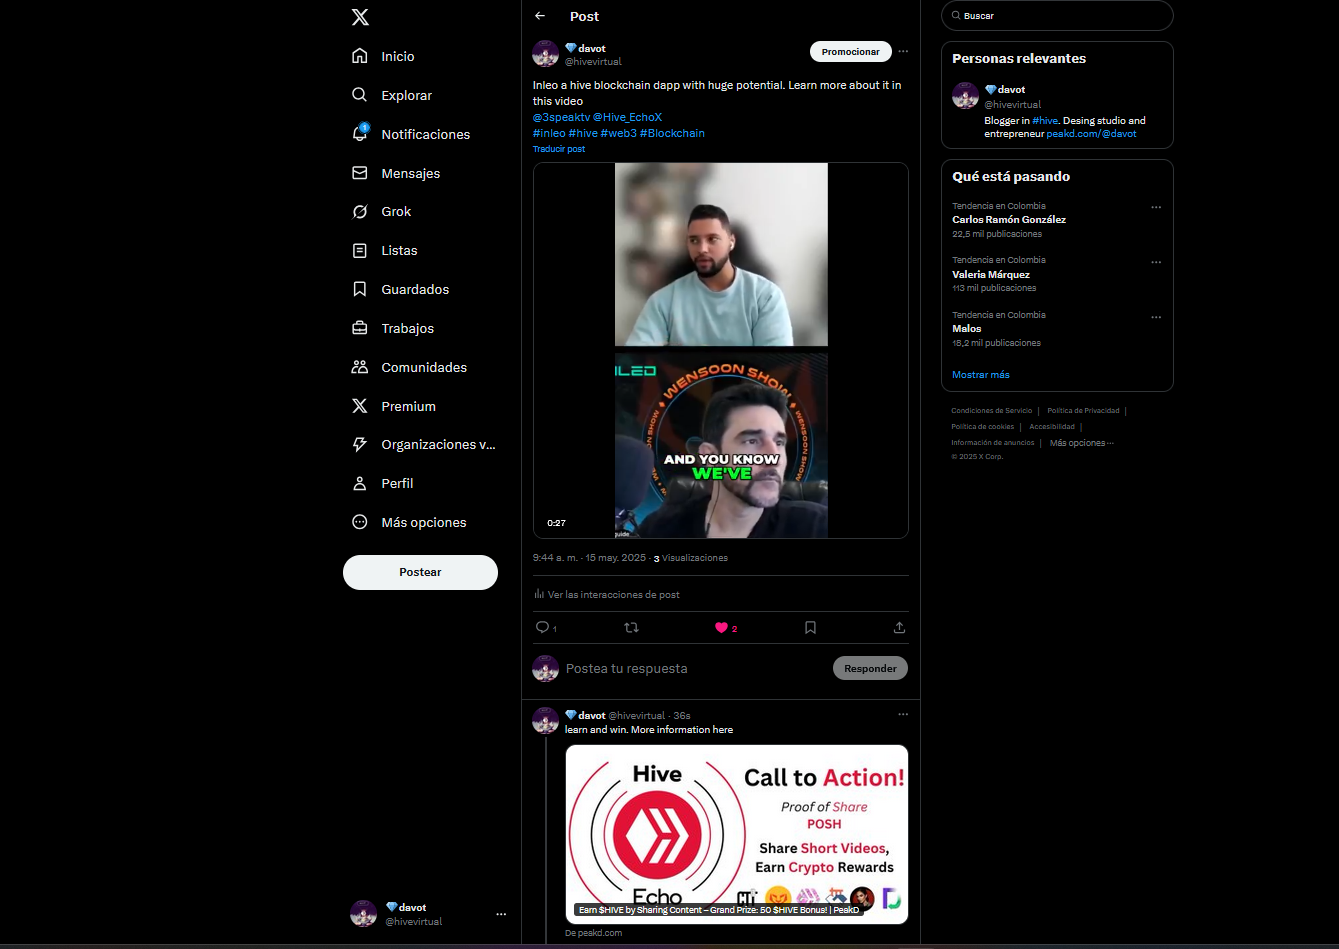Toggle the bookmark icon on the post
Image resolution: width=1339 pixels, height=949 pixels.
point(810,627)
